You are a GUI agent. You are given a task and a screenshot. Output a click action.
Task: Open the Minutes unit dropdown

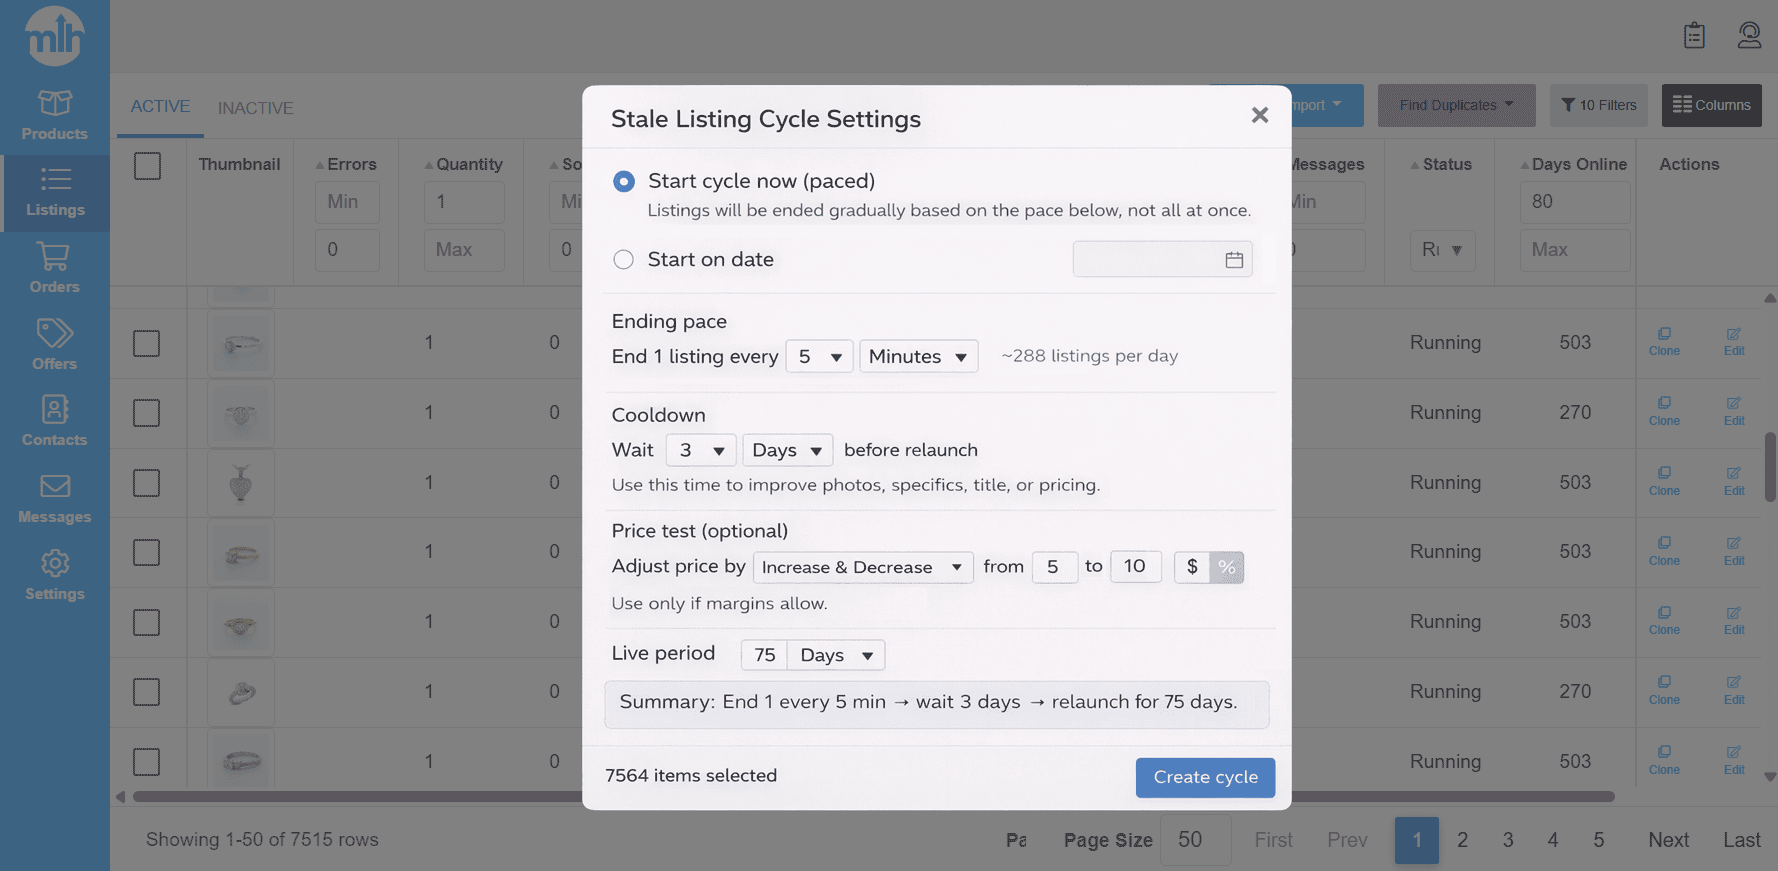pyautogui.click(x=918, y=356)
